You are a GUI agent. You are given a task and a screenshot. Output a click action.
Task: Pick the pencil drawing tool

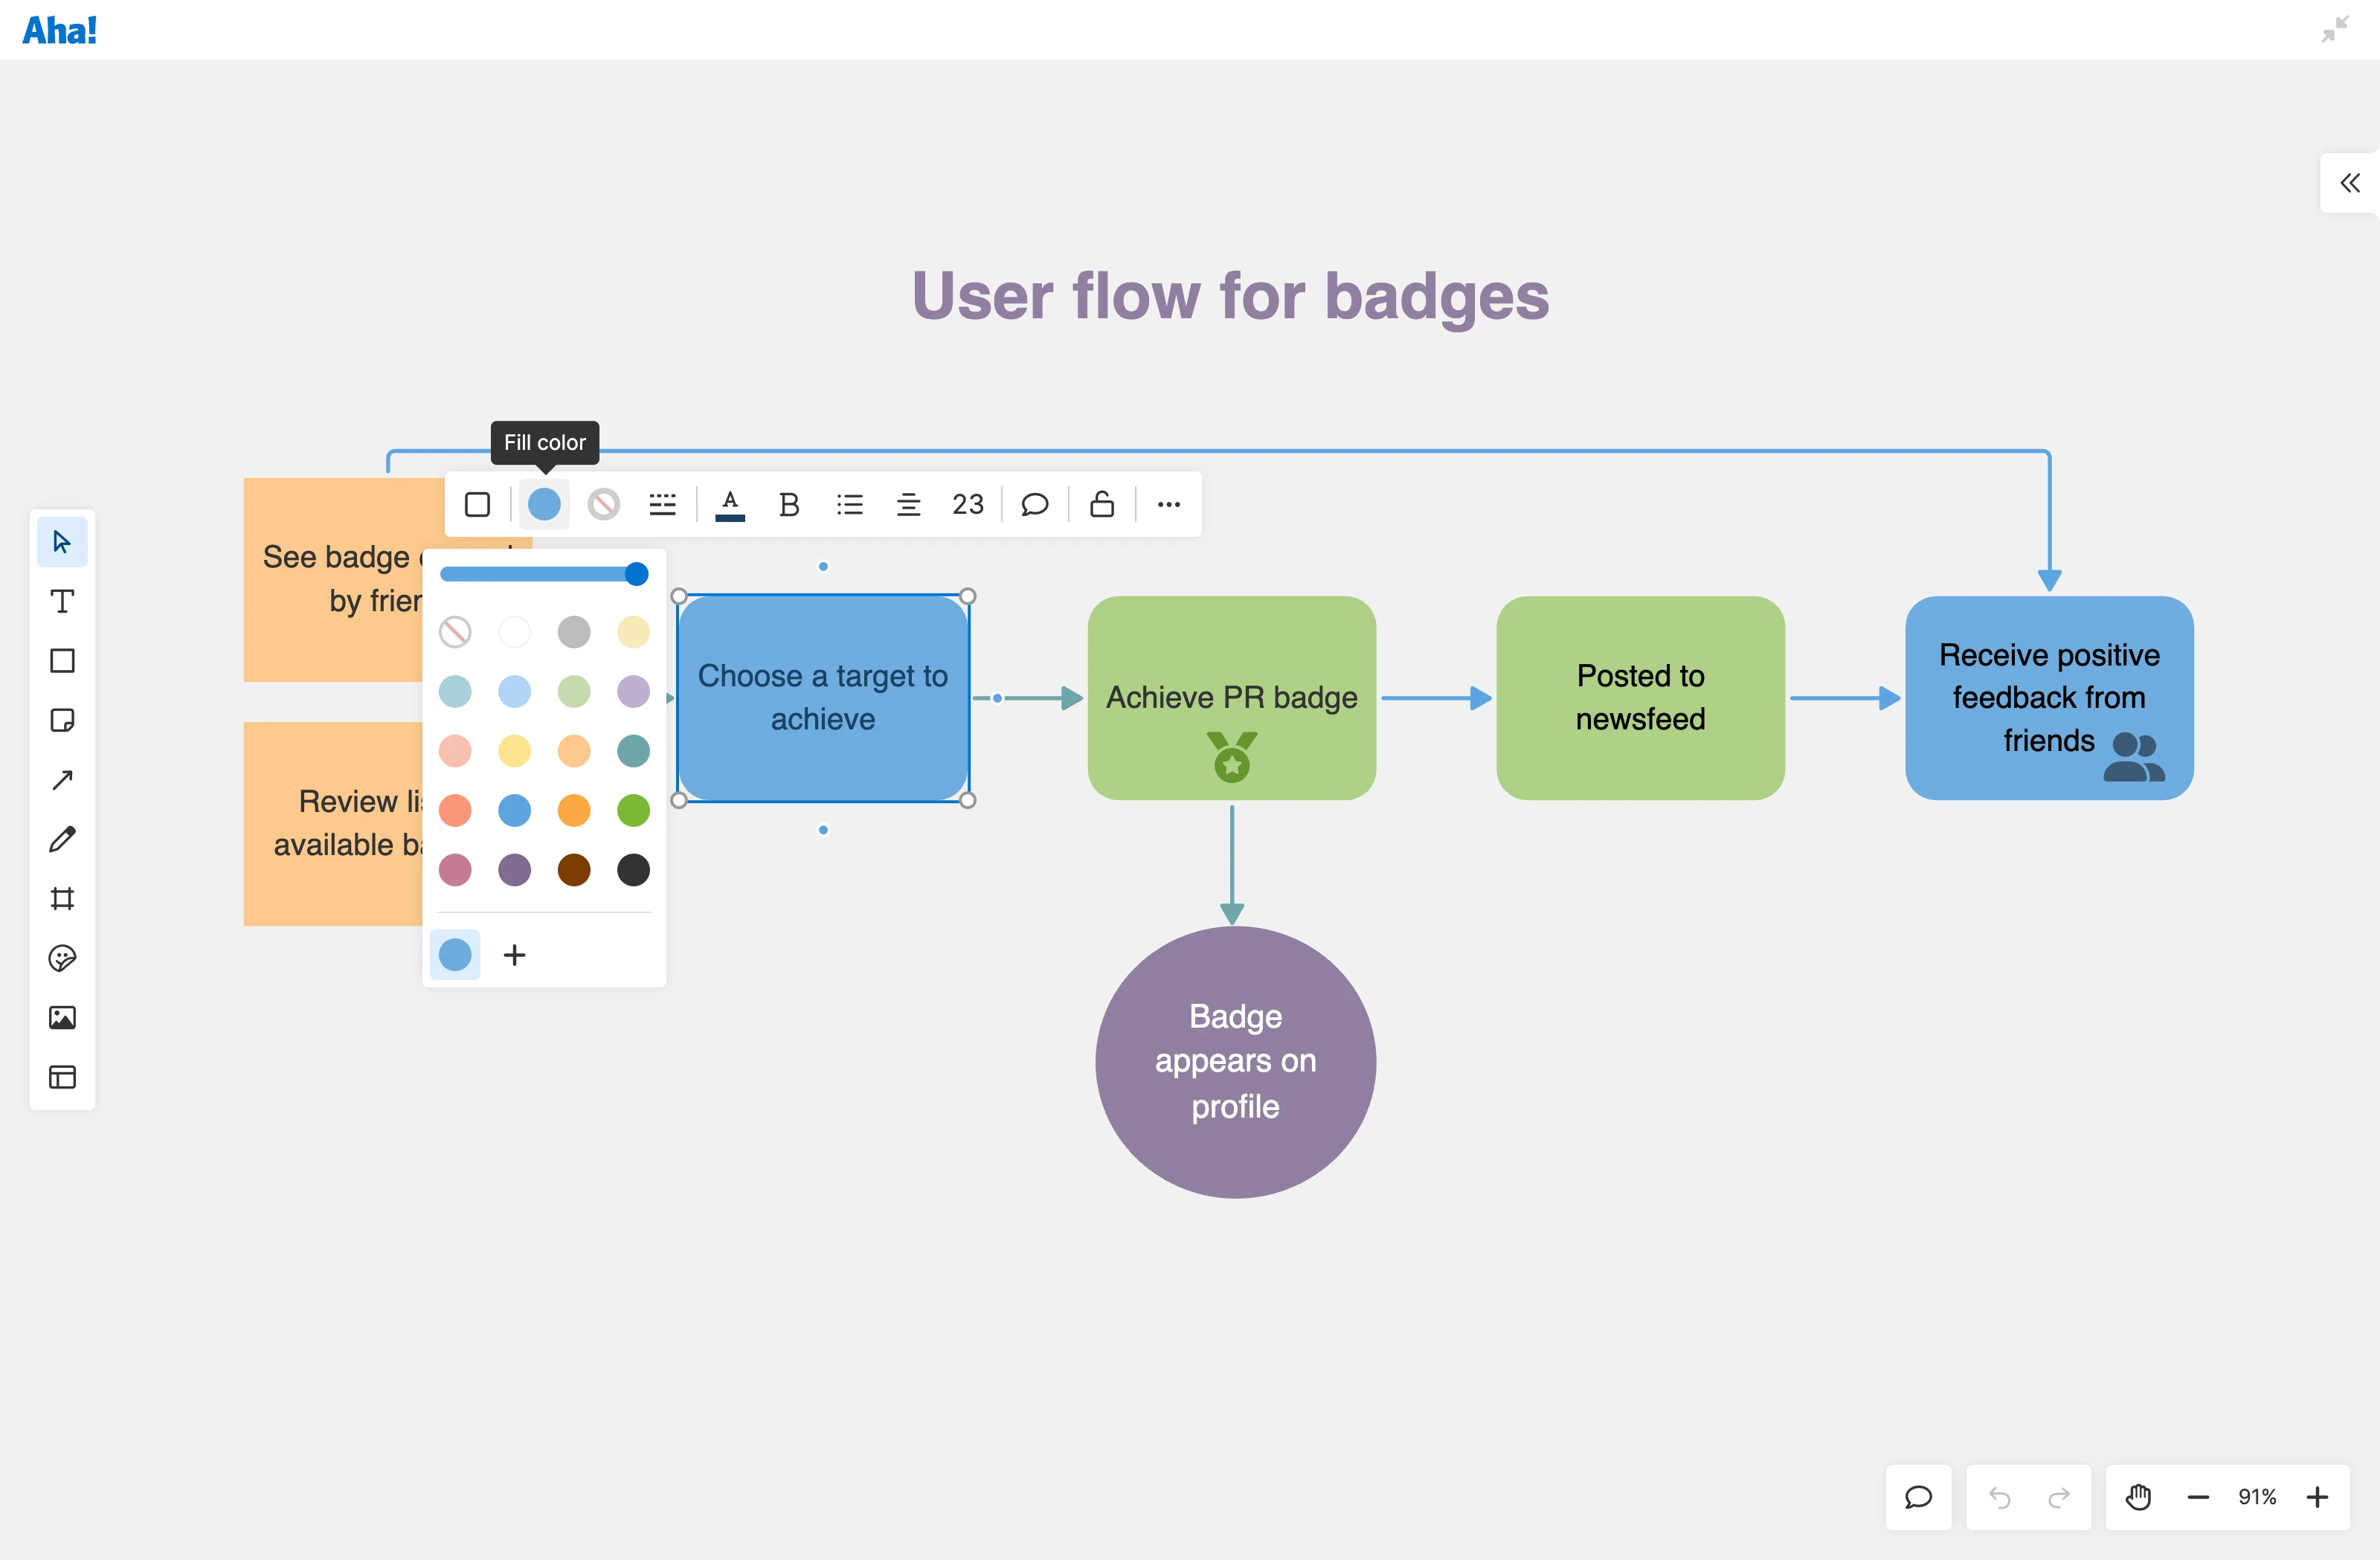coord(62,839)
